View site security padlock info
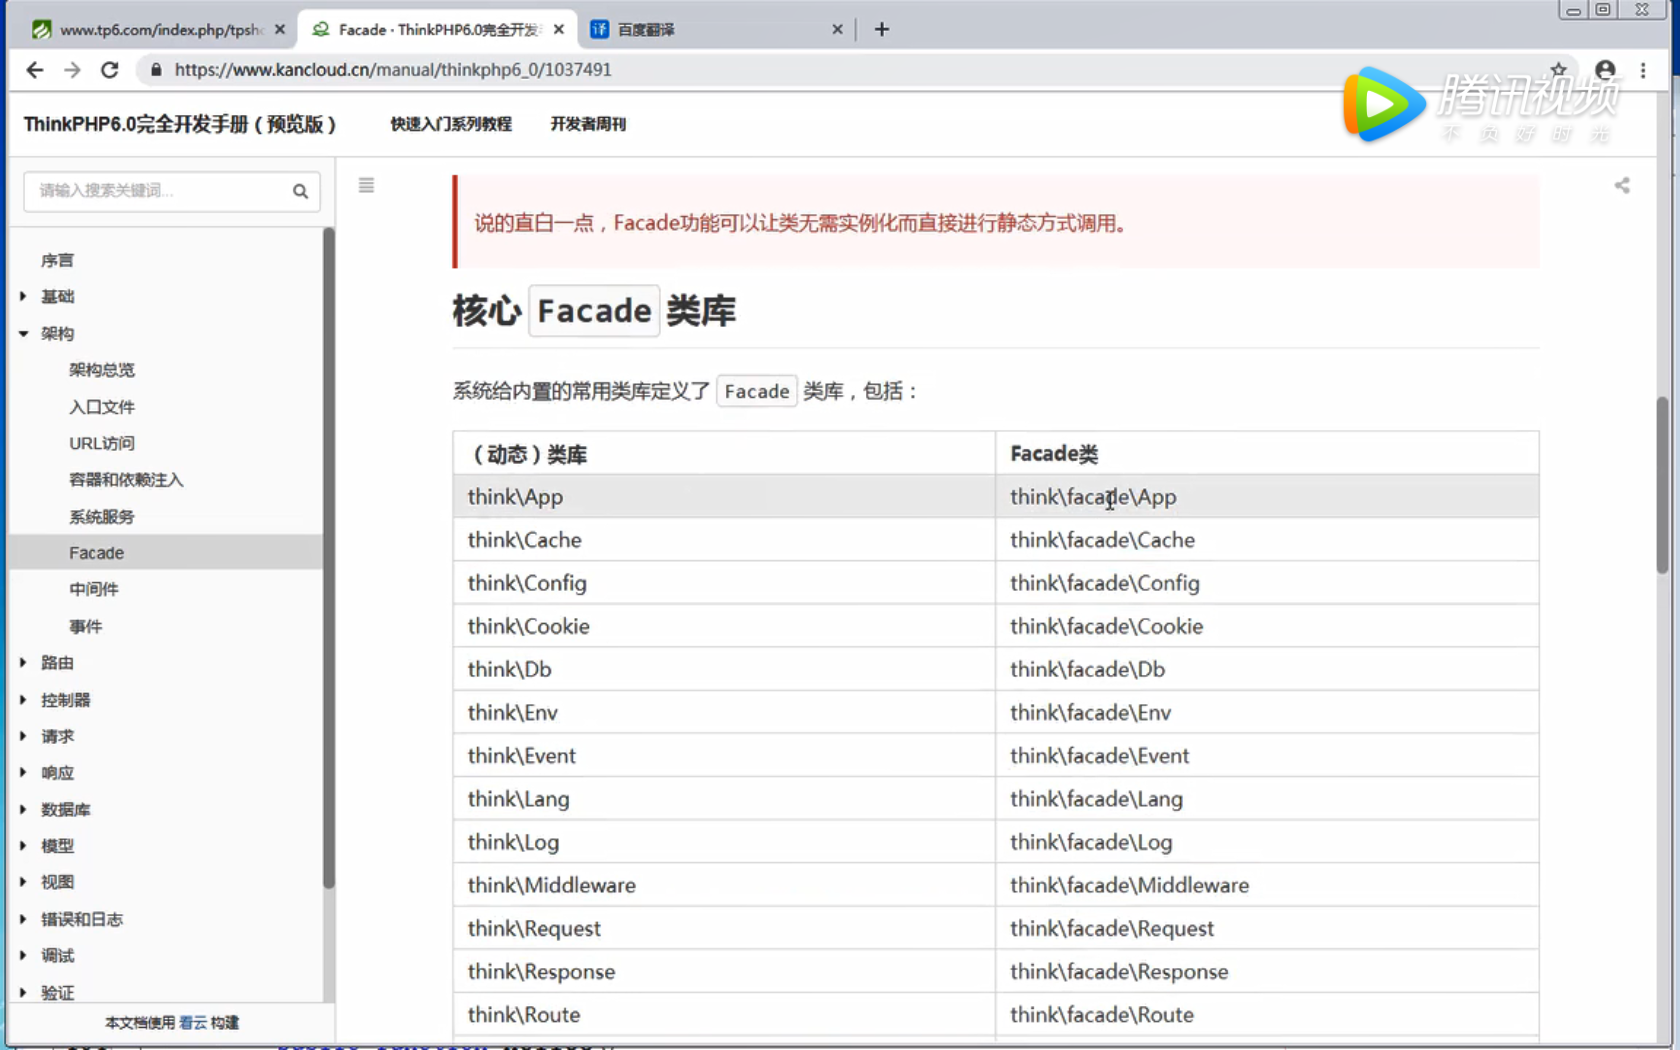The width and height of the screenshot is (1680, 1050). click(x=155, y=70)
